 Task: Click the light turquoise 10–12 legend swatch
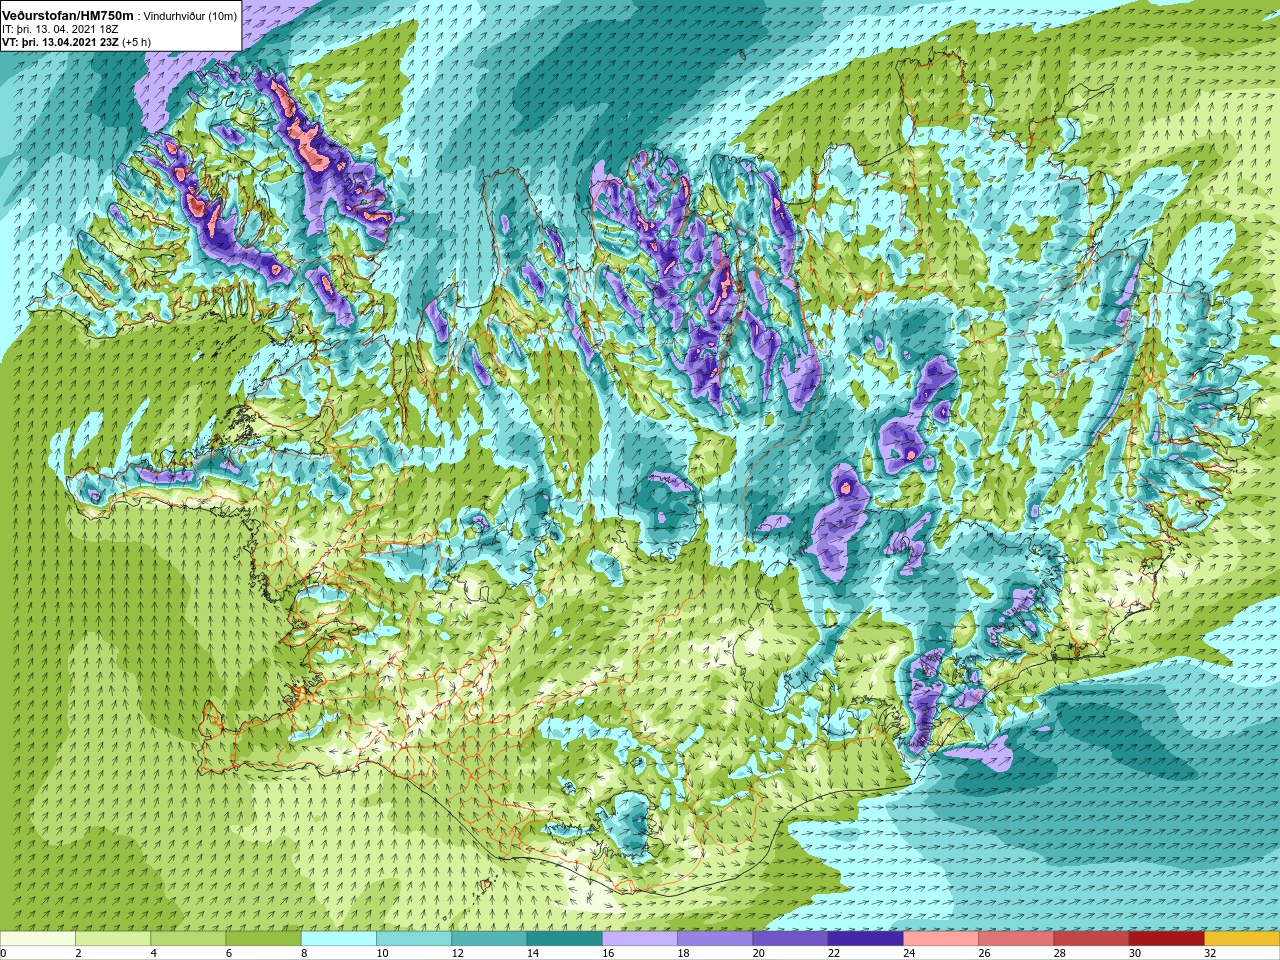click(414, 939)
